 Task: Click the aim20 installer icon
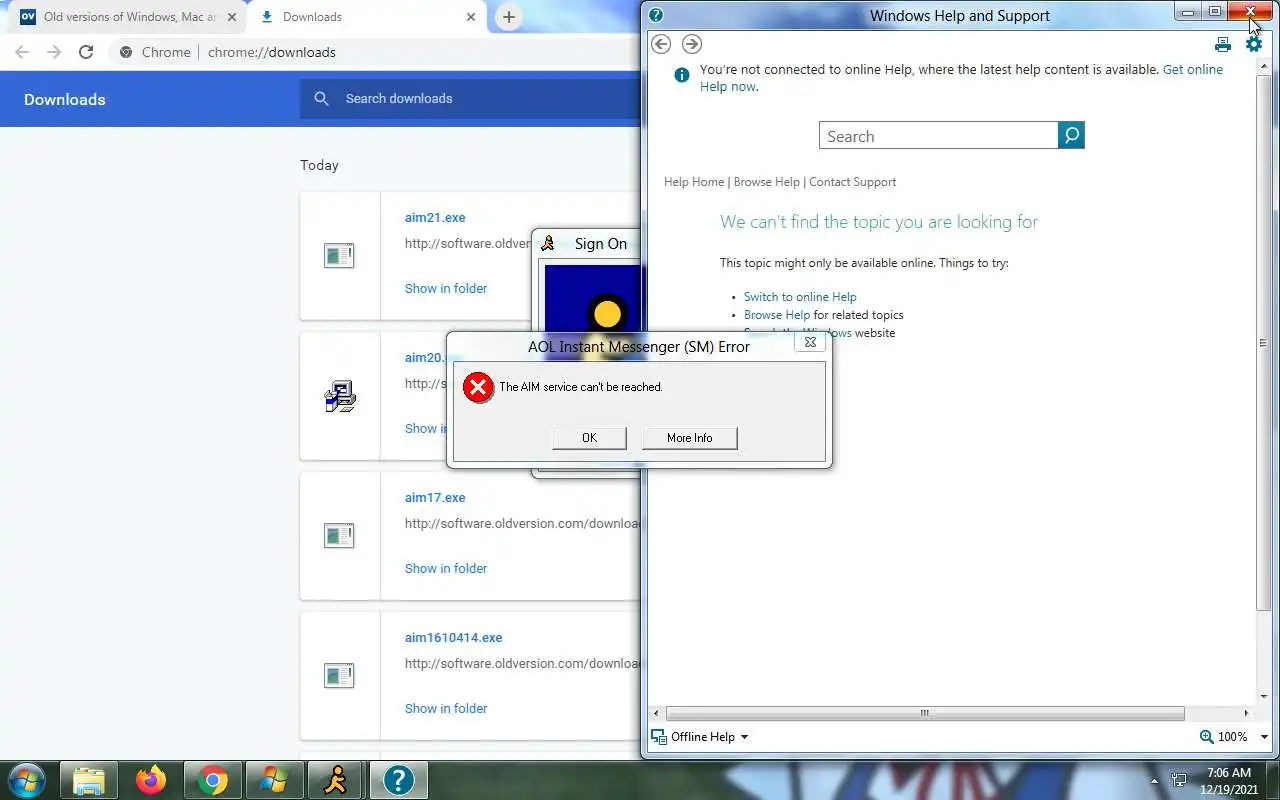(x=340, y=396)
